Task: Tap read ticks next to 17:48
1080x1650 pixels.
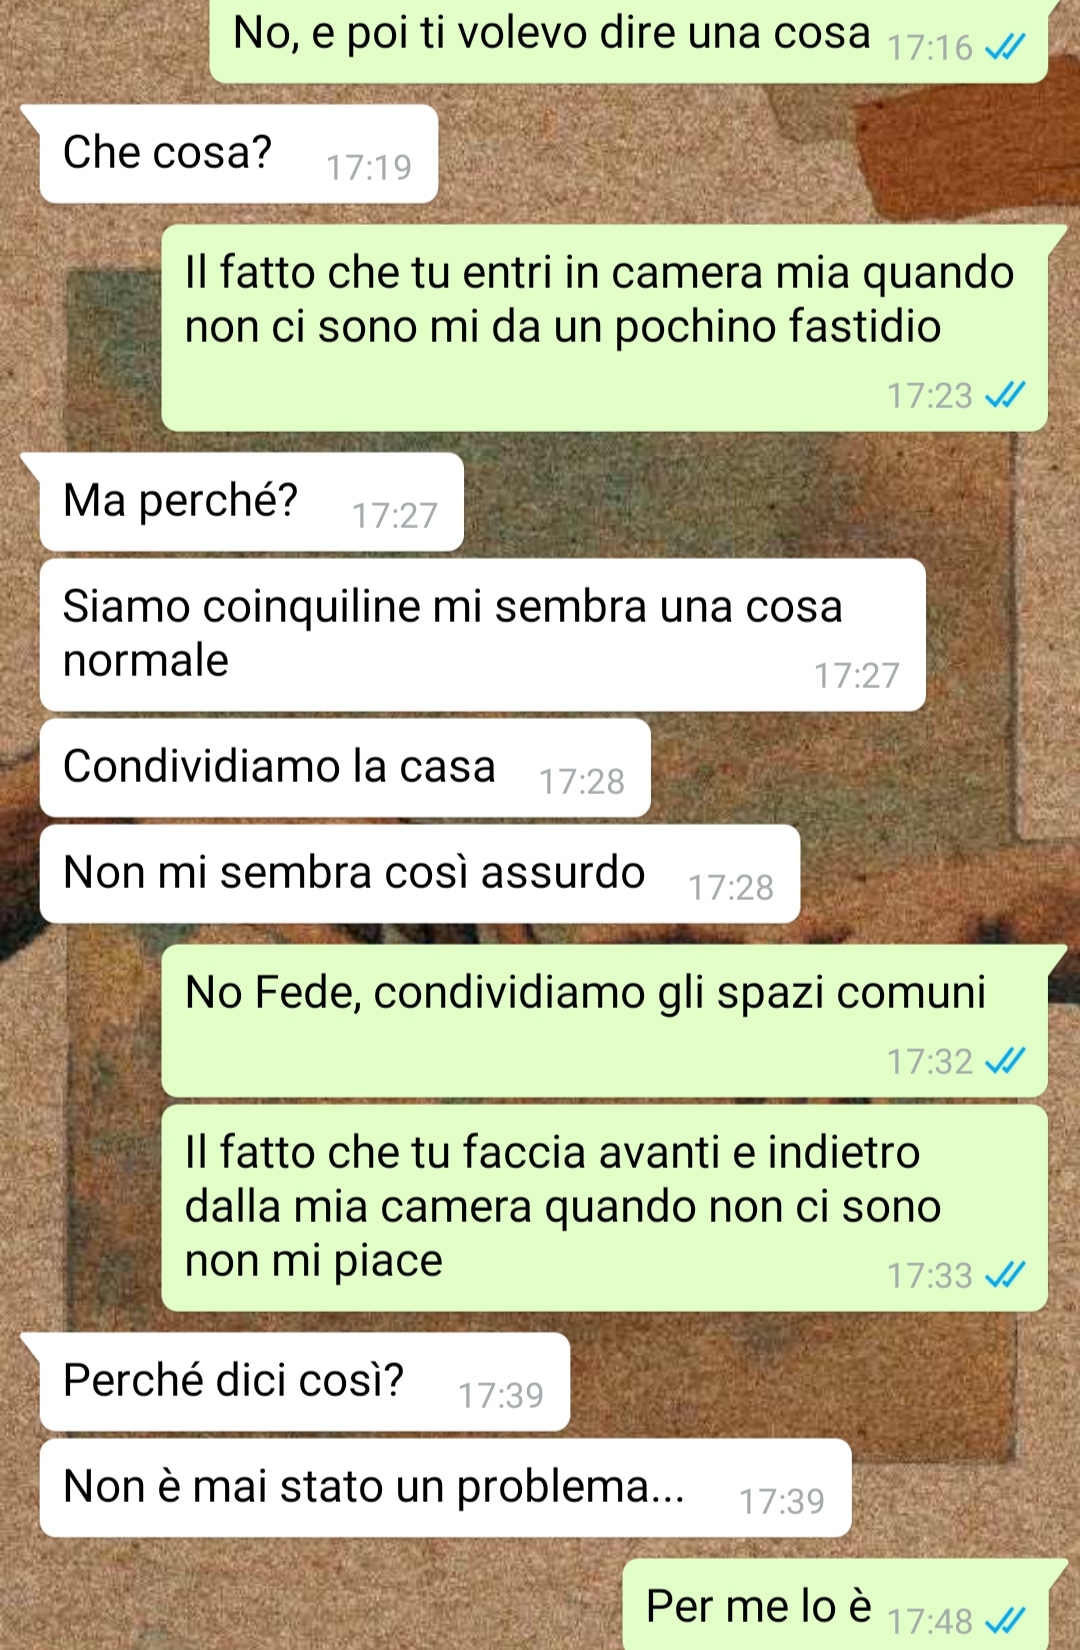Action: tap(1005, 1620)
